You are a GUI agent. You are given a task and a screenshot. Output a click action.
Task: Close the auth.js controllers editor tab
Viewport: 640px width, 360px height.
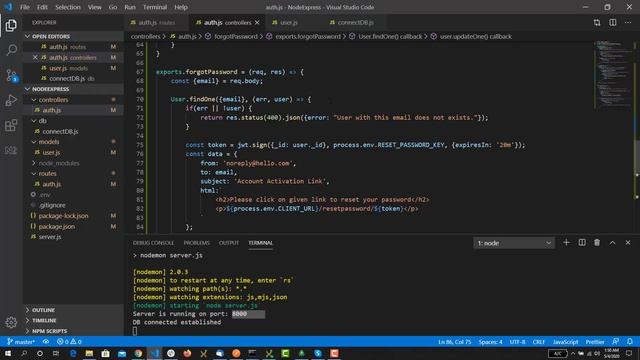click(x=257, y=22)
